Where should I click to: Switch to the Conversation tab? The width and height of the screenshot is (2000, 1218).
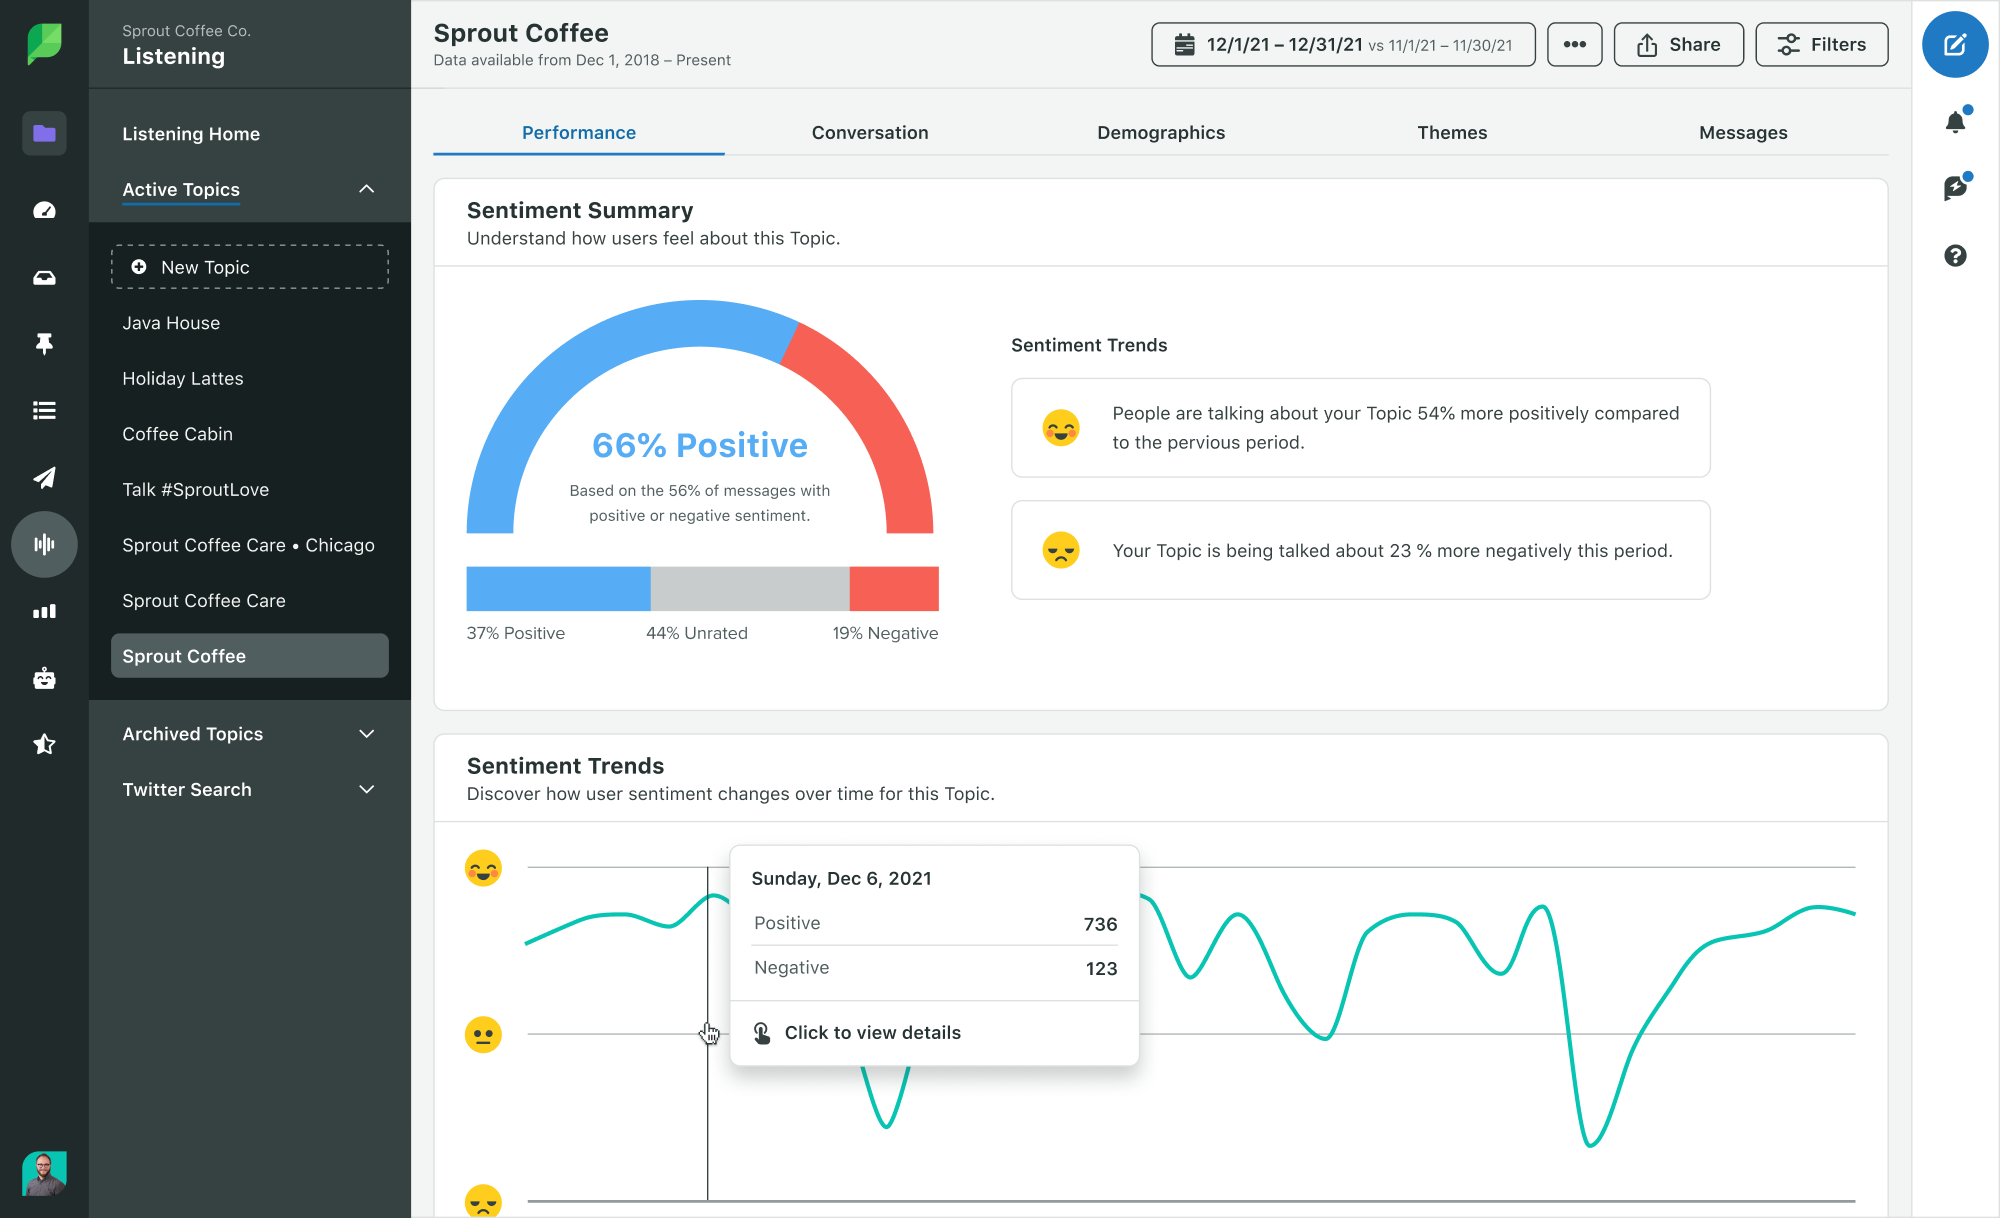point(870,131)
